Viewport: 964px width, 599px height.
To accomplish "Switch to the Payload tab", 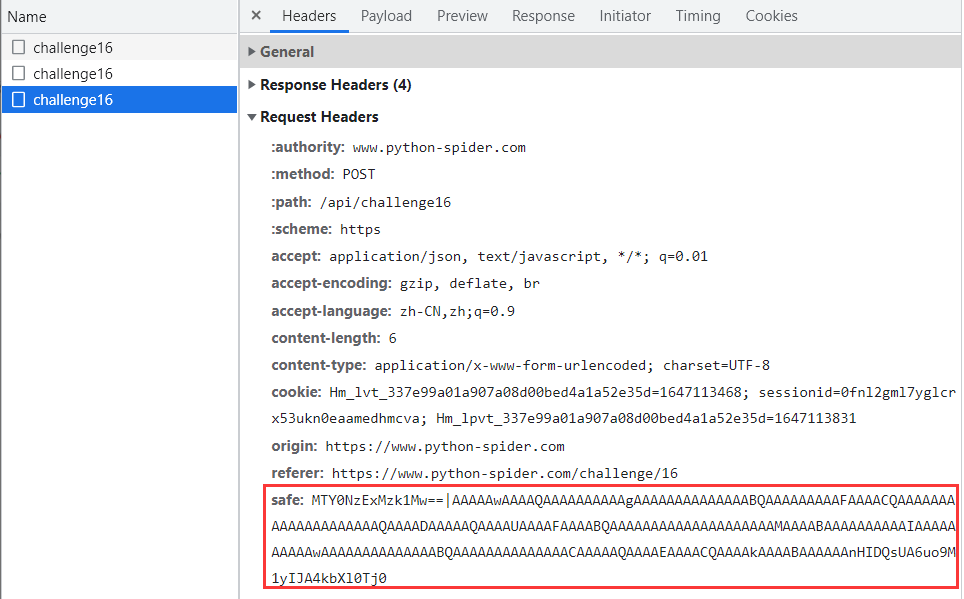I will (x=386, y=16).
